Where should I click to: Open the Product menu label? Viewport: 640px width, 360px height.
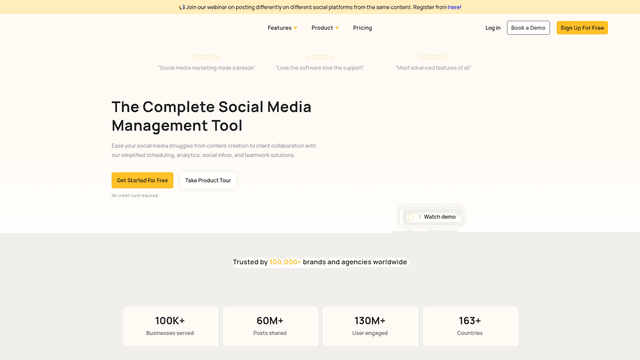pos(322,28)
